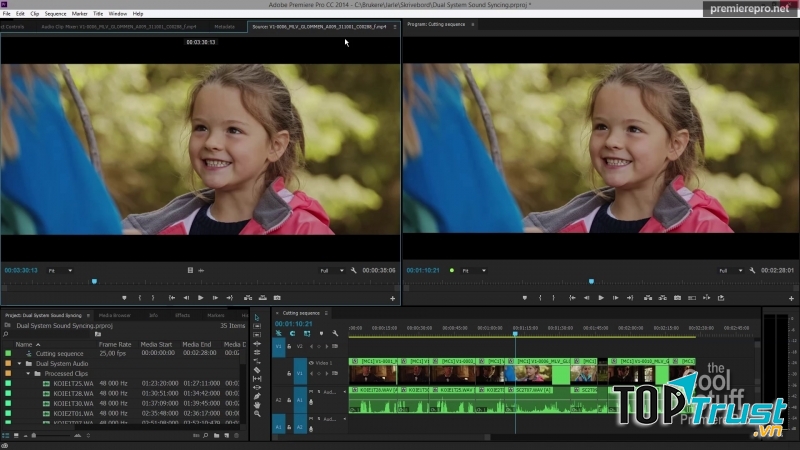
Task: Toggle Linked Selection in timeline
Action: [x=307, y=333]
